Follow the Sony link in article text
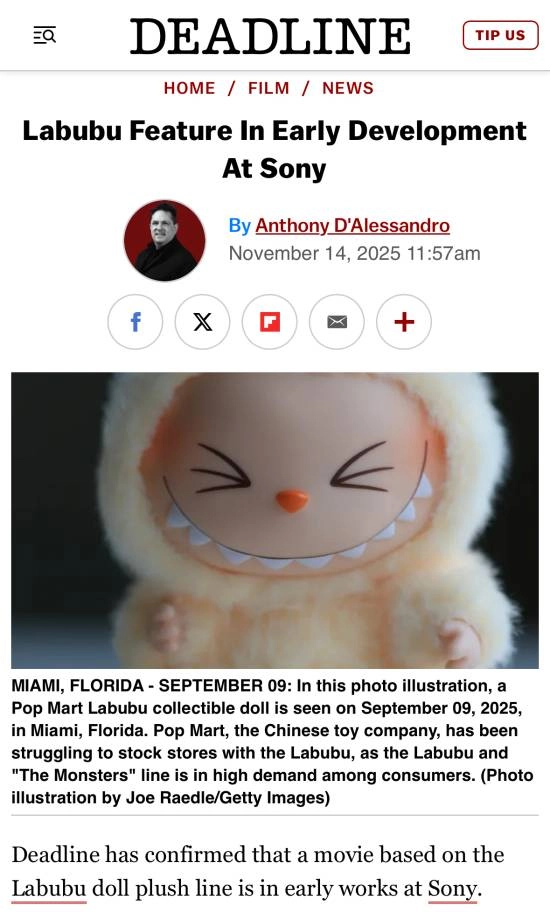Screen dimensions: 550x919 tap(452, 889)
